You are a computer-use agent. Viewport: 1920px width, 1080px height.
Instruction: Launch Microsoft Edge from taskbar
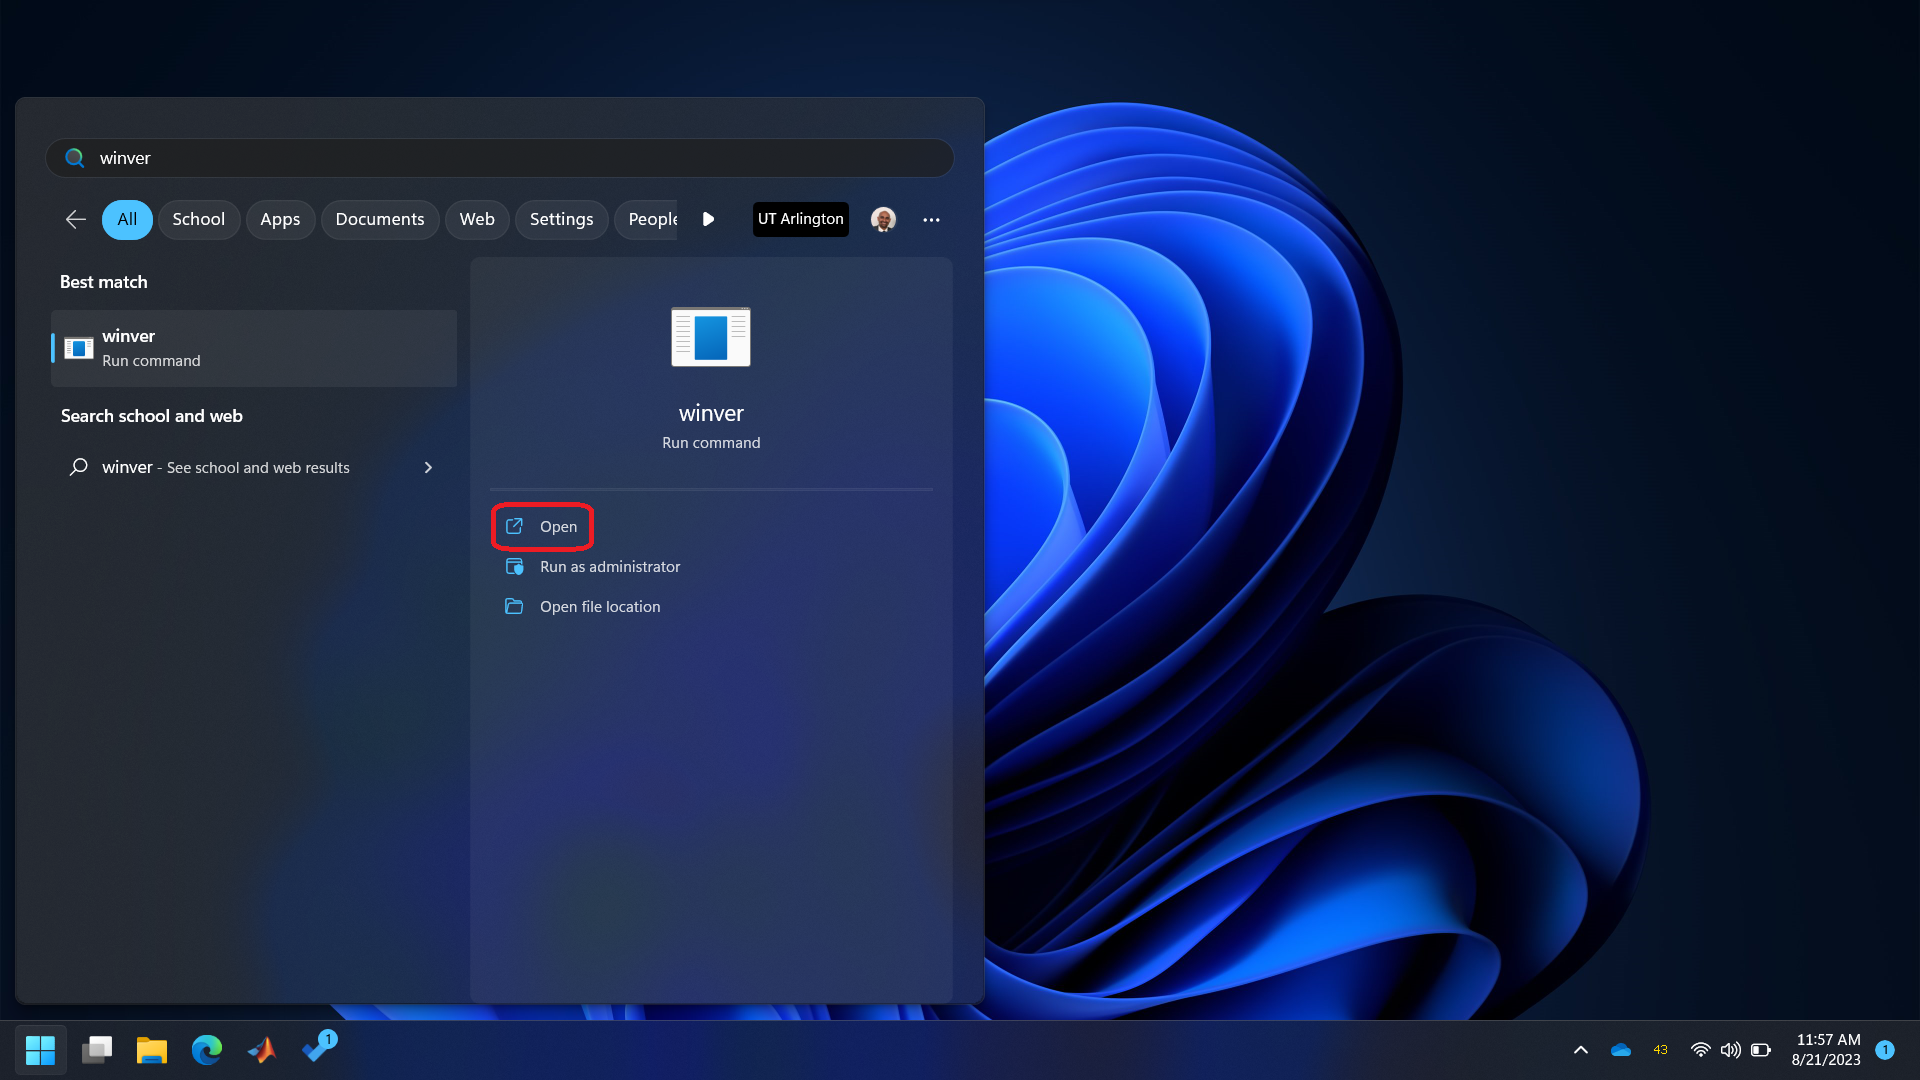point(207,1050)
